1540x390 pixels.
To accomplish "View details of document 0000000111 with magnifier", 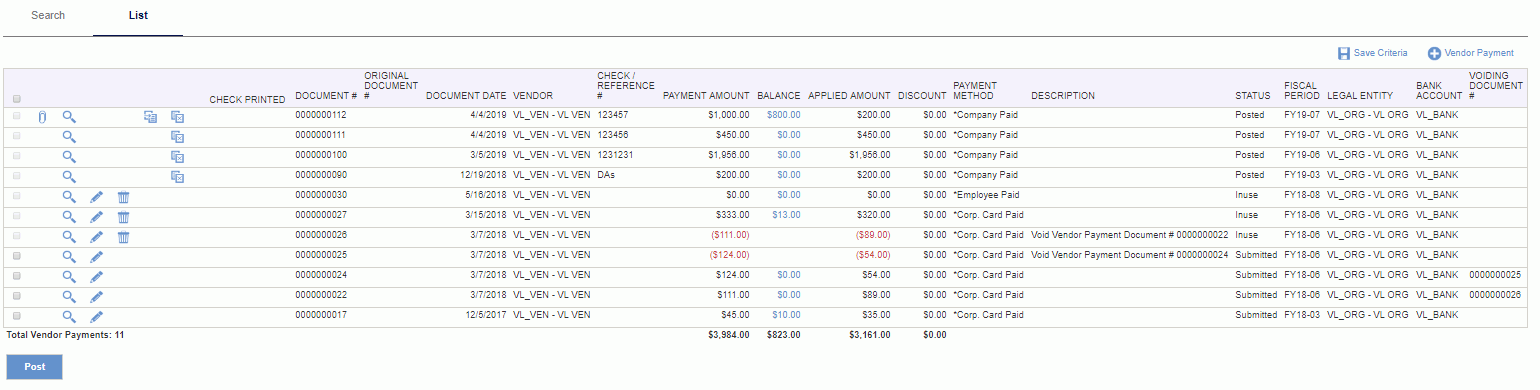I will 69,137.
